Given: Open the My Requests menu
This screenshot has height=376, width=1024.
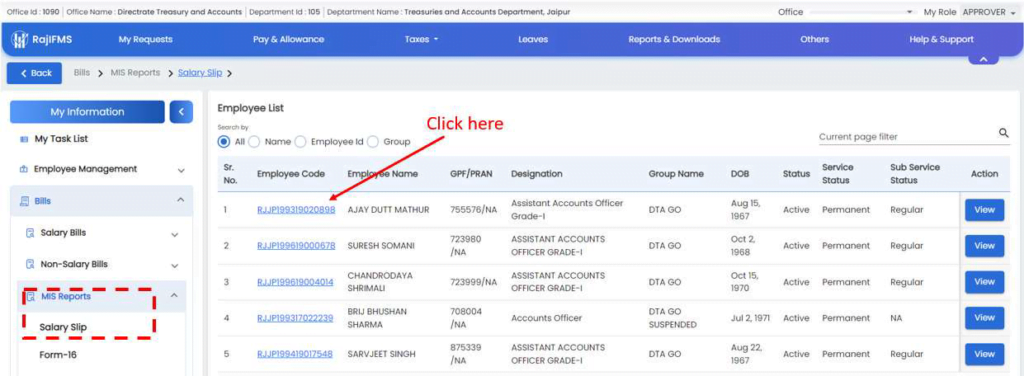Looking at the screenshot, I should (x=146, y=39).
